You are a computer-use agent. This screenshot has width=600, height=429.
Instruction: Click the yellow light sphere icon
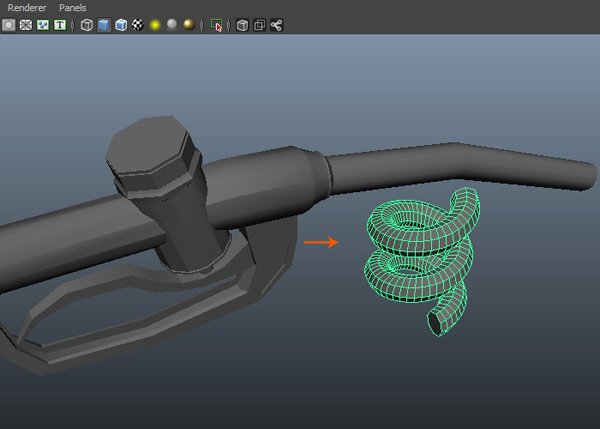point(155,24)
